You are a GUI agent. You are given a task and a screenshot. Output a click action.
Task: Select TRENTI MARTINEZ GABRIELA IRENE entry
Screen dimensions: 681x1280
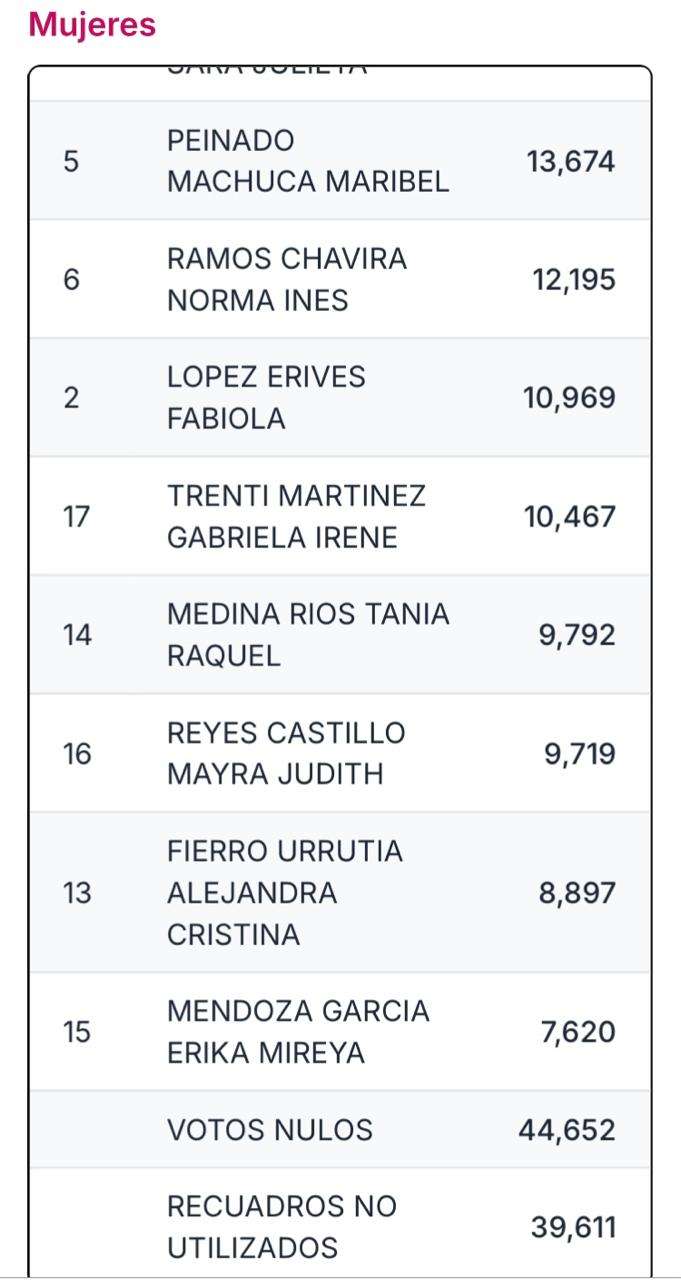pyautogui.click(x=296, y=517)
